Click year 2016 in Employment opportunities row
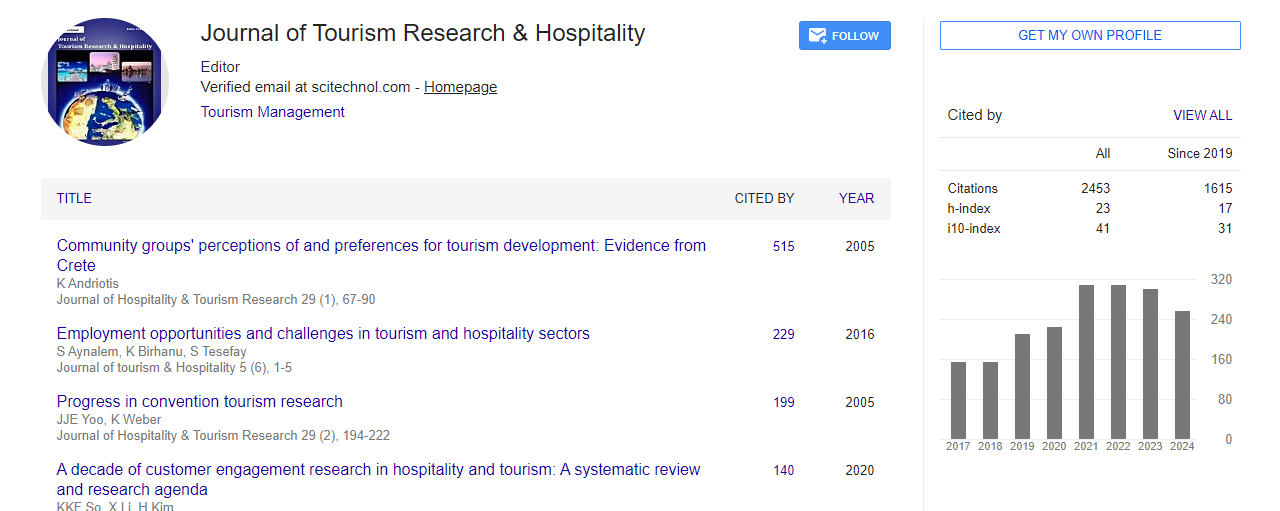The width and height of the screenshot is (1280, 511). coord(860,334)
